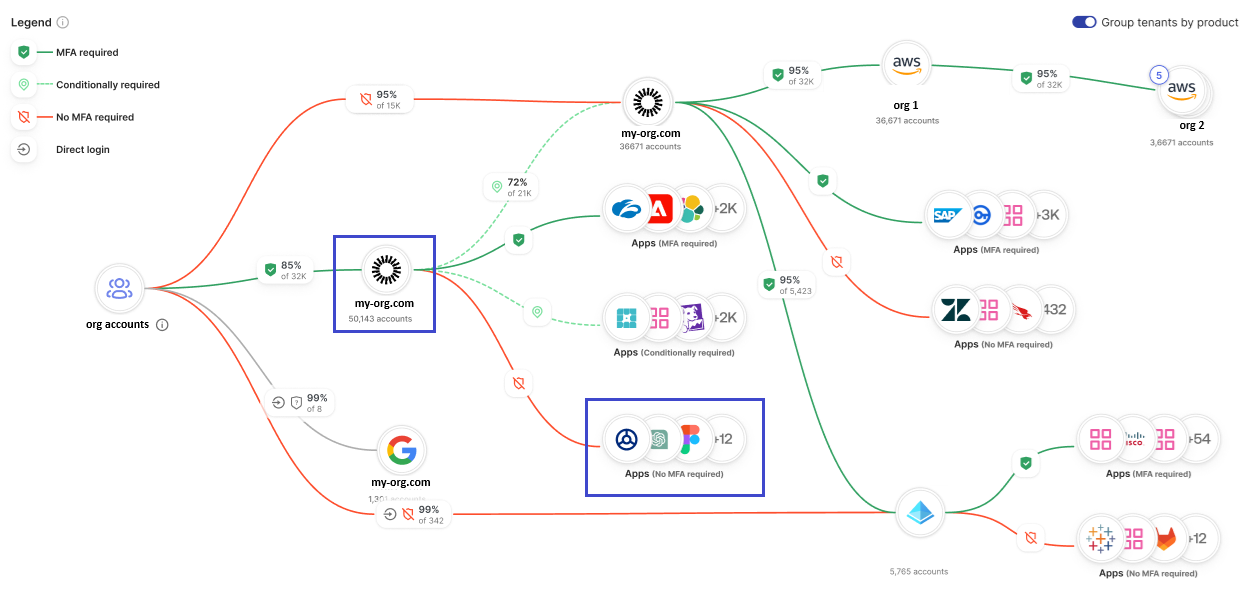This screenshot has width=1251, height=605.
Task: Open the +54 apps counter
Action: click(1198, 438)
